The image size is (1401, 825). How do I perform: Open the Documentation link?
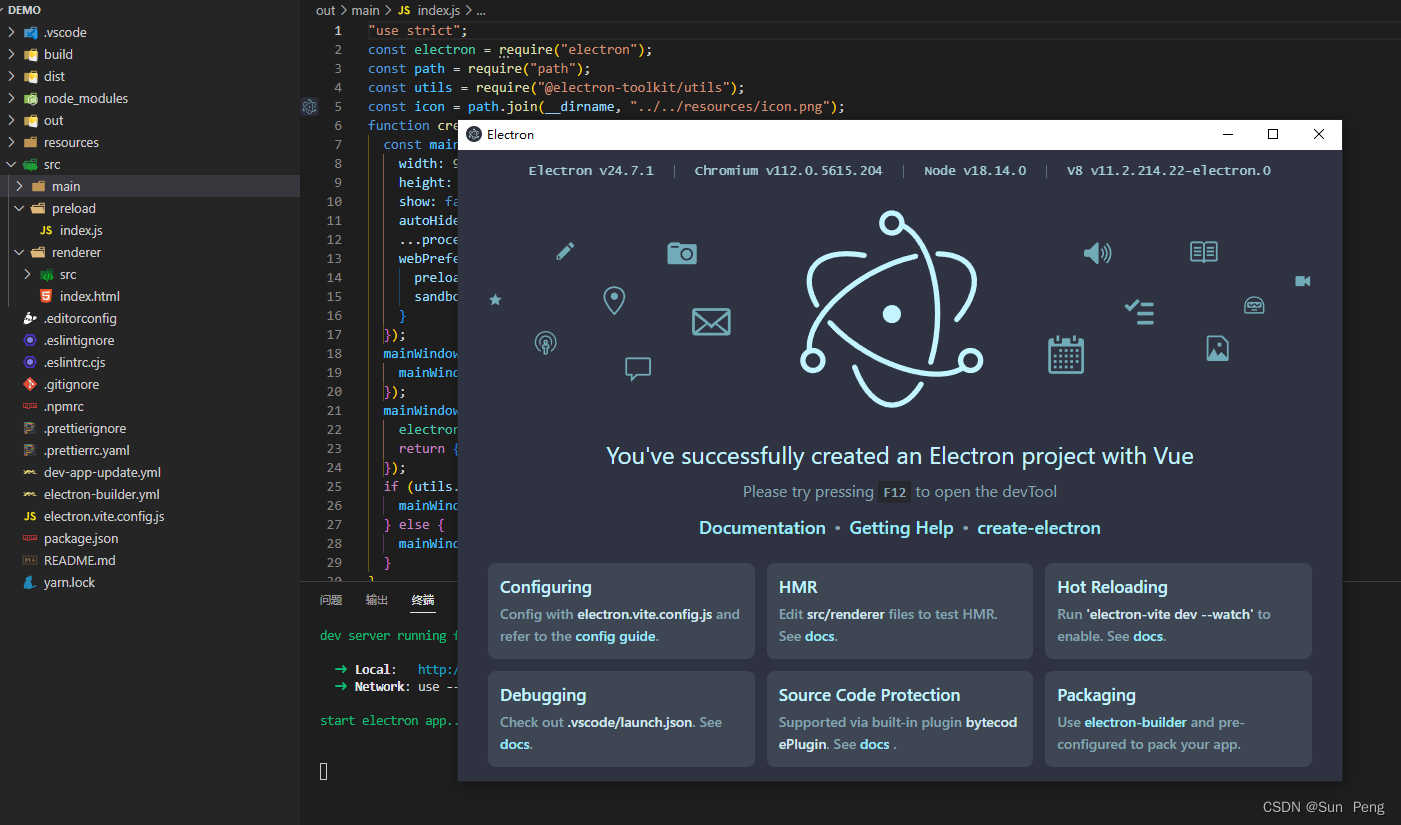click(x=762, y=528)
